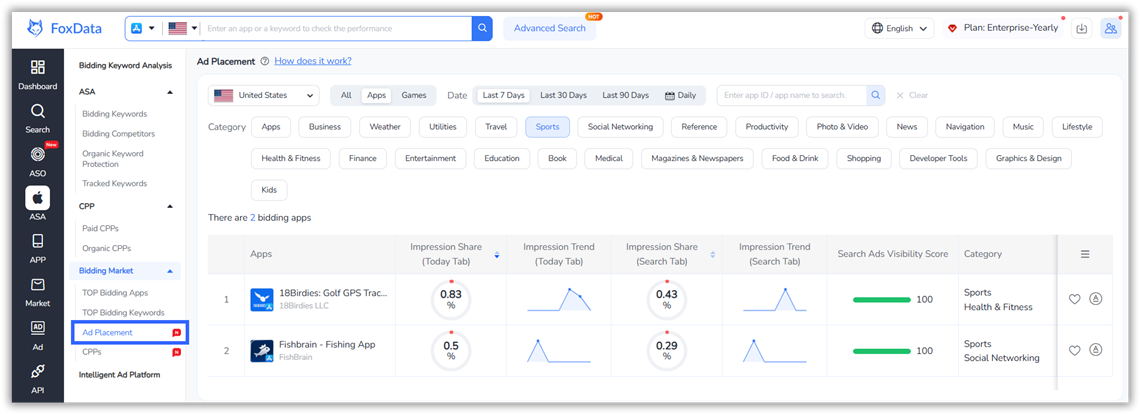The image size is (1140, 414).
Task: Favorite the Fishbrain app with heart icon
Action: tap(1075, 351)
